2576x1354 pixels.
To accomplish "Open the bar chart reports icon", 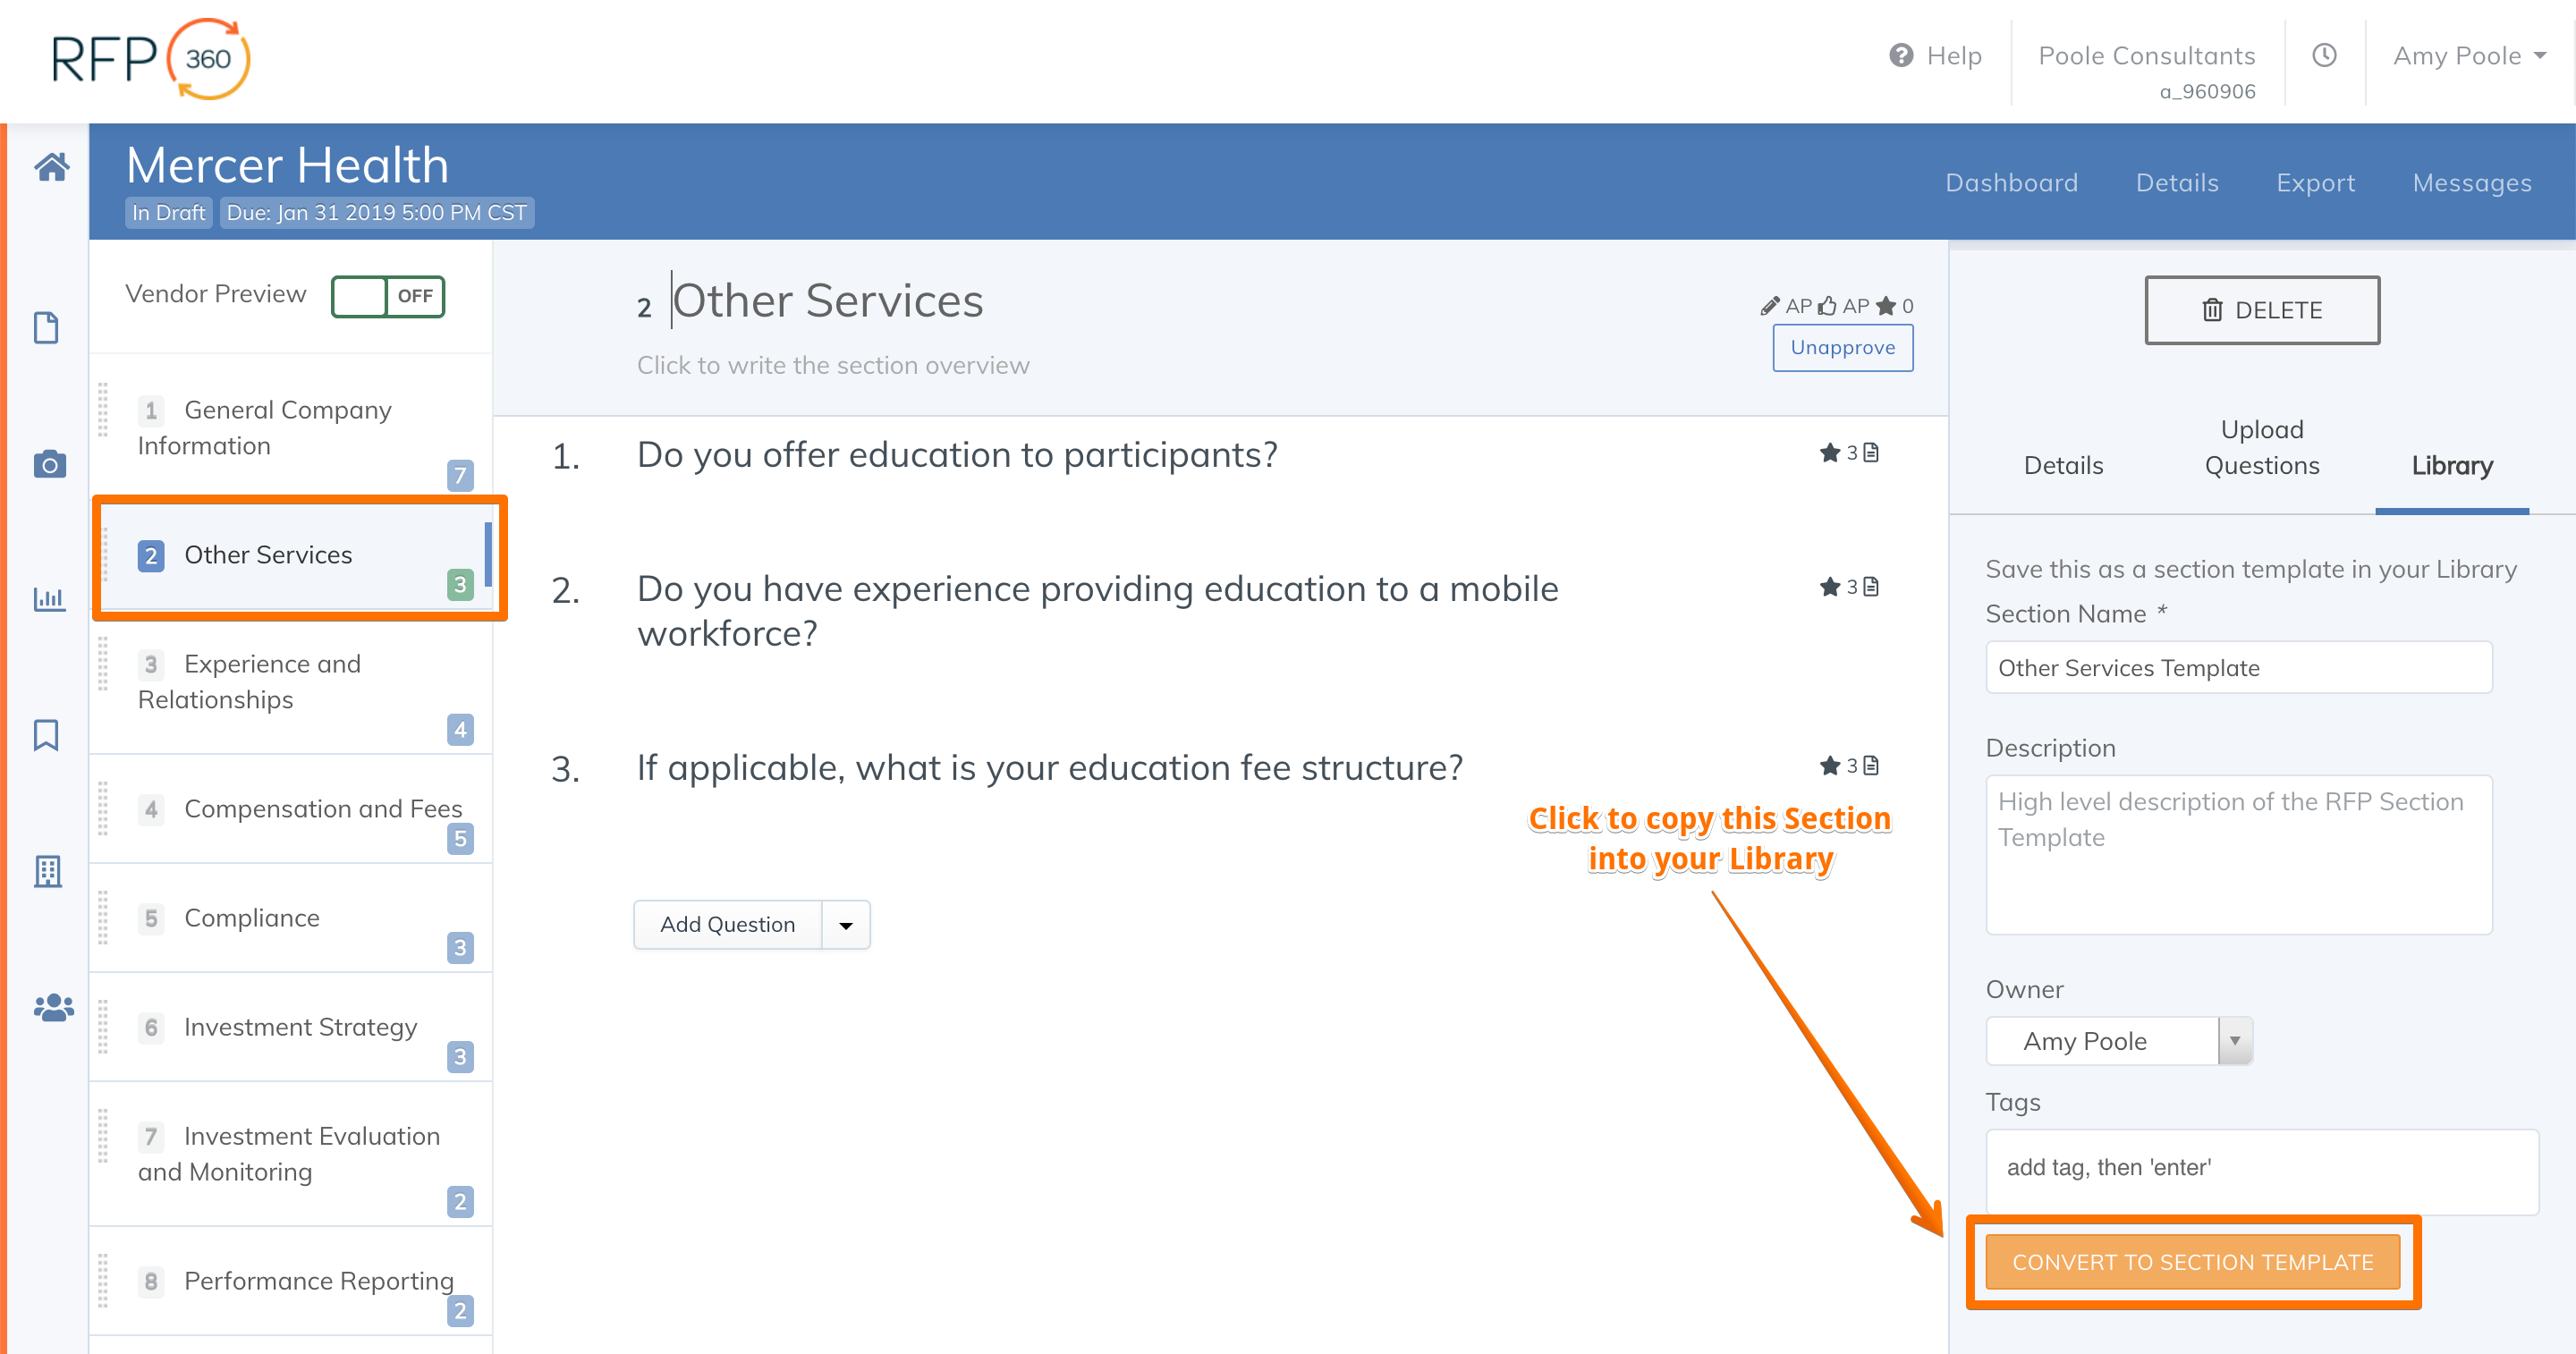I will 49,599.
